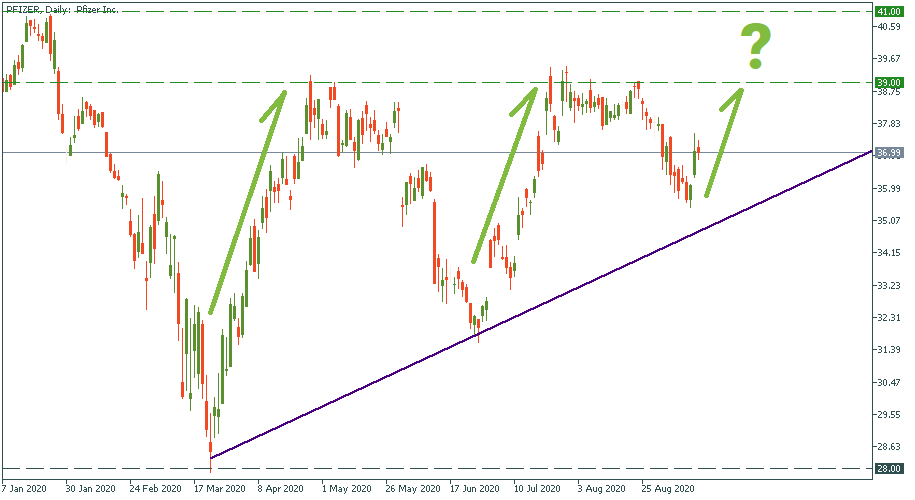Select the middle green arrow near July
Image resolution: width=915 pixels, height=500 pixels.
pos(505,176)
